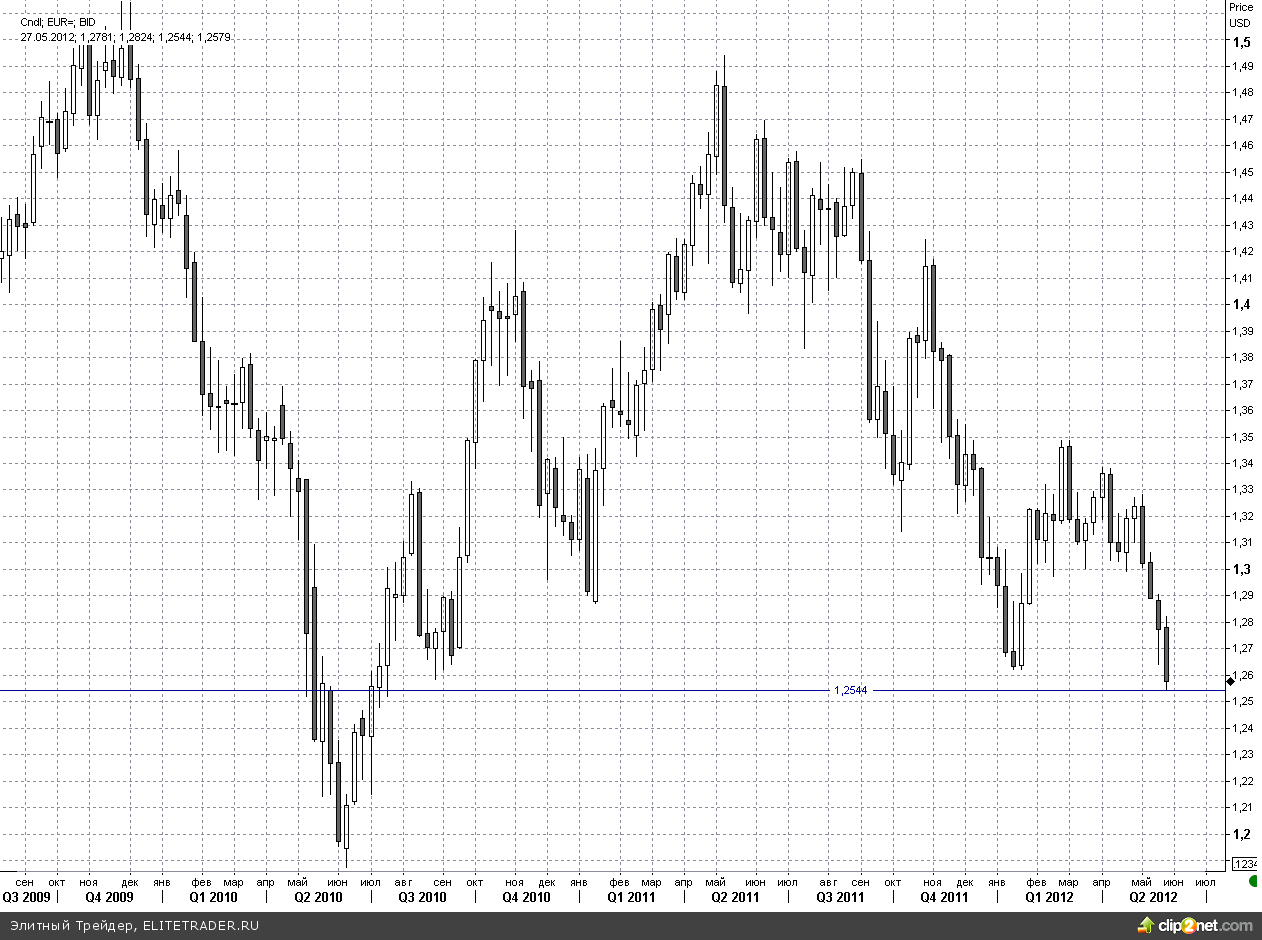Select the Q4 2009 quarter label

click(109, 898)
